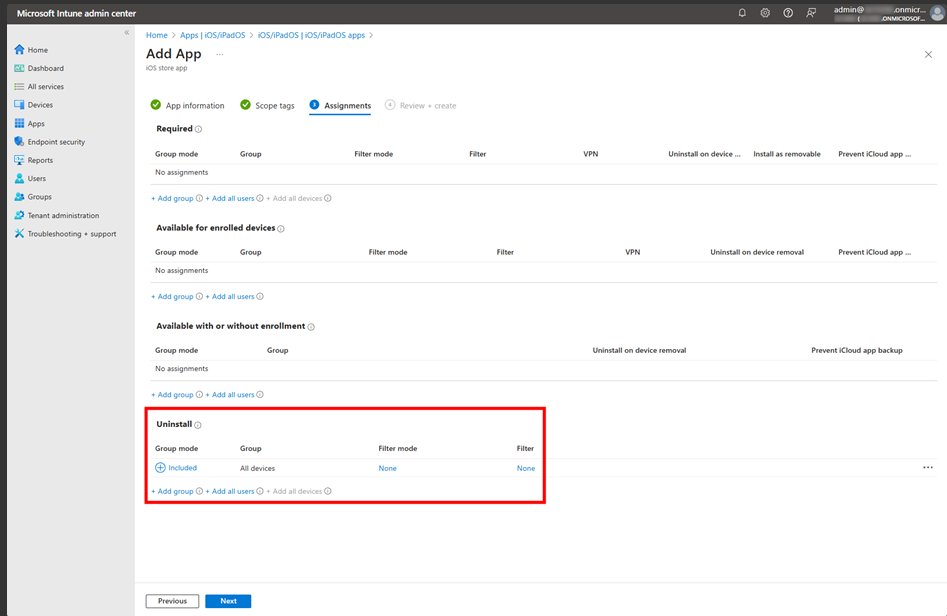Show info icon beside Required Add group
Image resolution: width=947 pixels, height=616 pixels.
[x=199, y=198]
